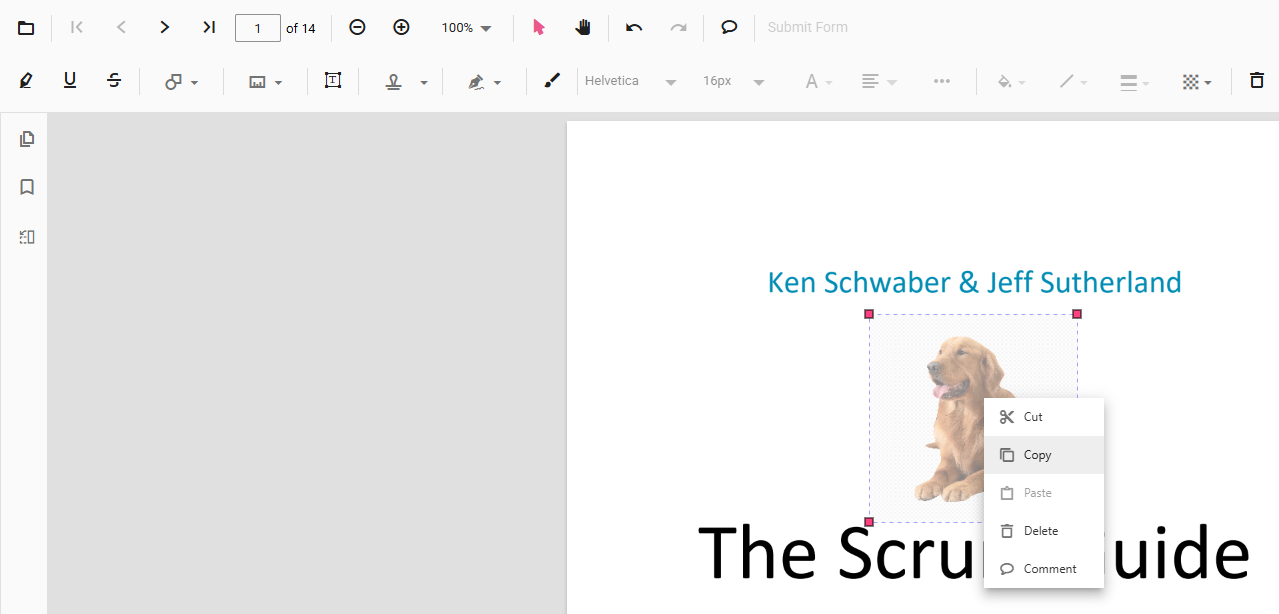The image size is (1279, 614).
Task: Select the ink drawing brush tool
Action: tap(552, 81)
